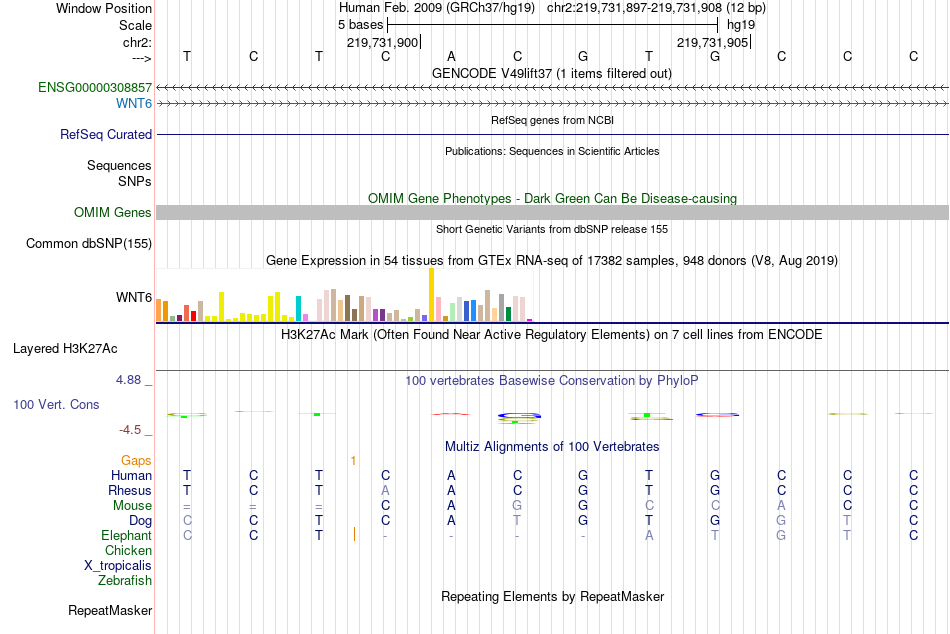Screen dimensions: 950x634
Task: Click the 'RefSeq Curated' track label
Action: pyautogui.click(x=105, y=135)
